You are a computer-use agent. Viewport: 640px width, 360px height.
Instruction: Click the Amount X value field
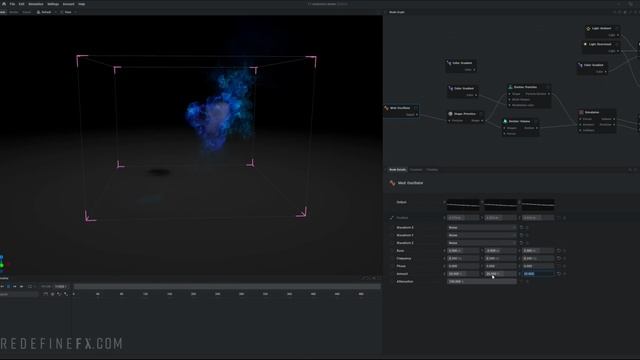click(x=463, y=274)
